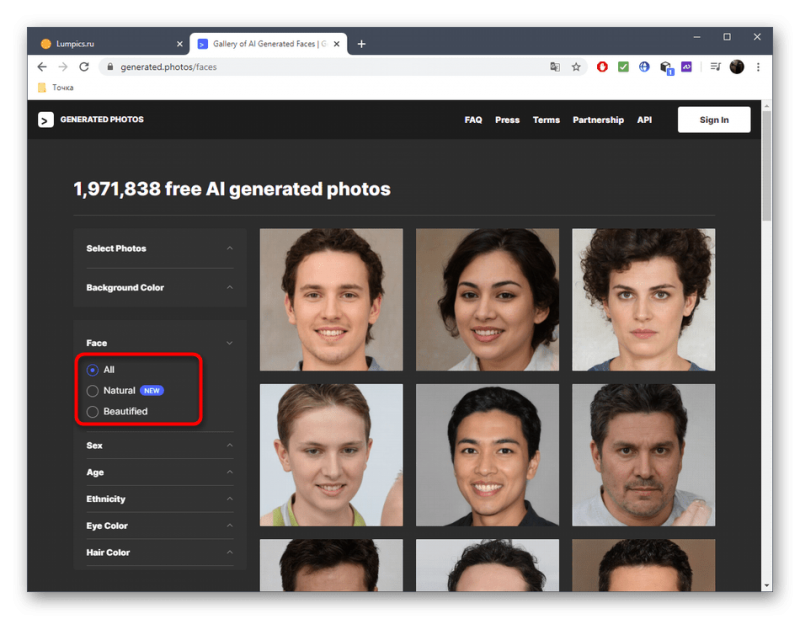
Task: Click the cube extension icon with badge
Action: click(x=666, y=67)
